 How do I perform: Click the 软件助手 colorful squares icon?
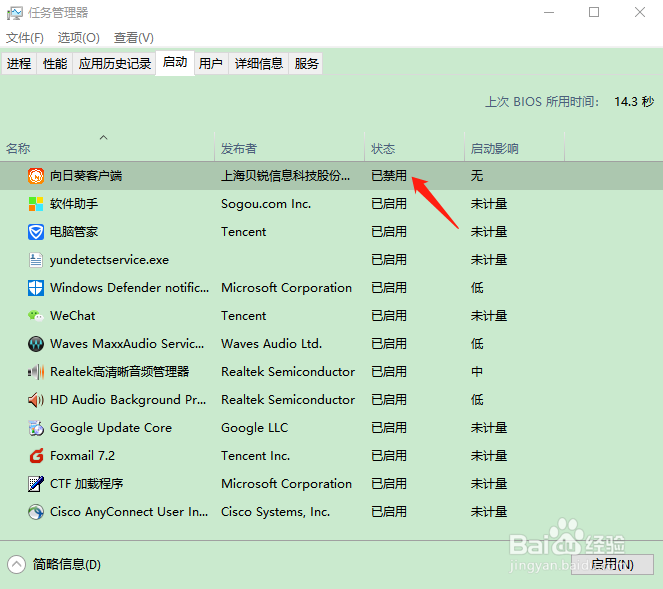(36, 204)
